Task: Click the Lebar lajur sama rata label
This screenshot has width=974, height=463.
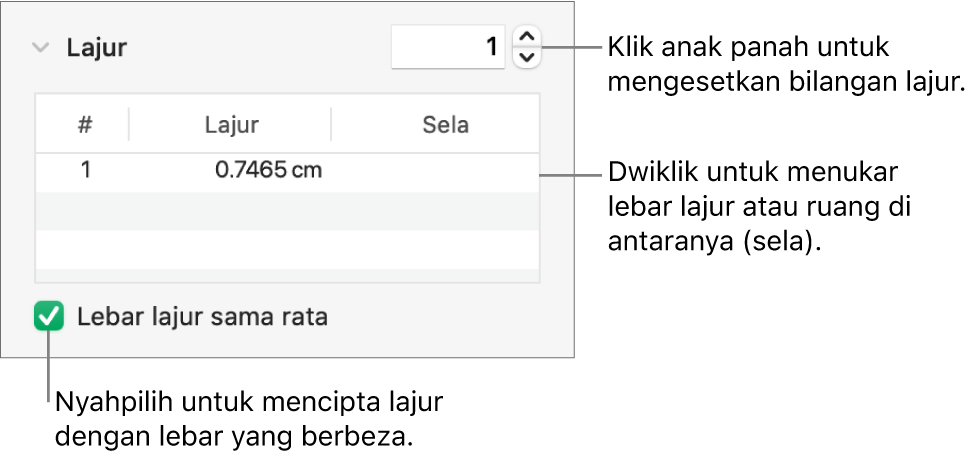Action: tap(203, 318)
